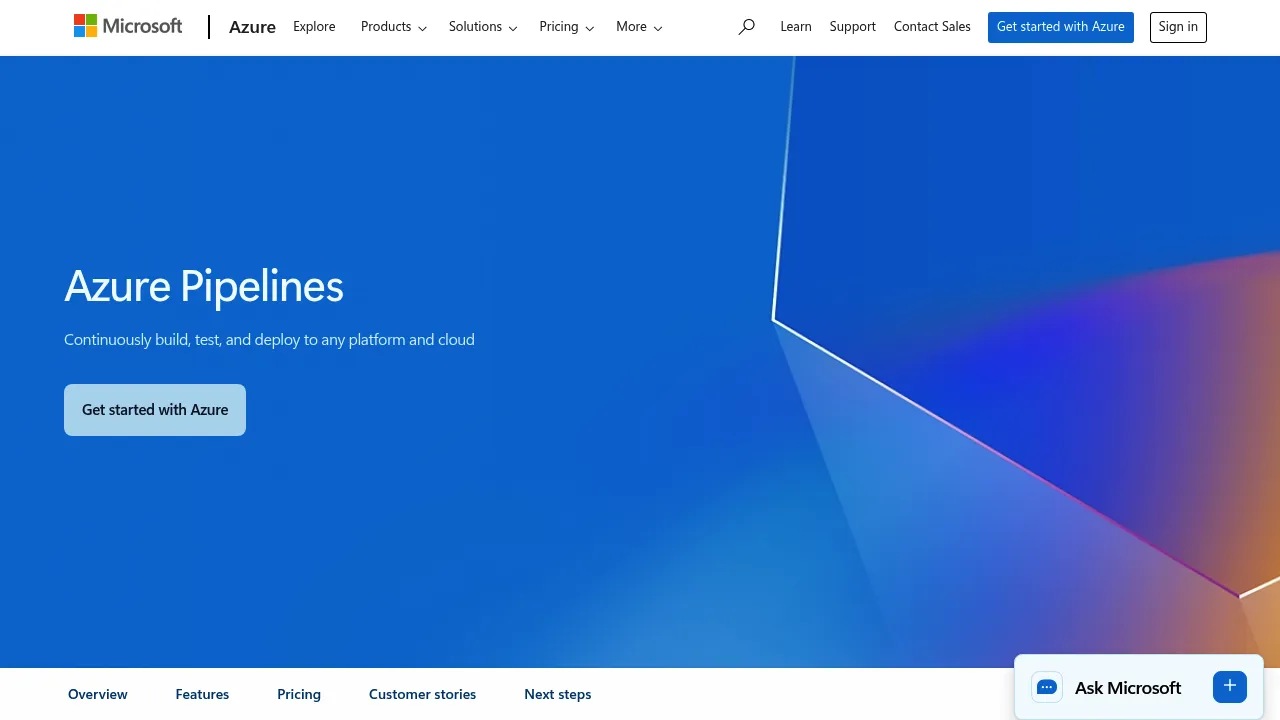Viewport: 1280px width, 720px height.
Task: Click the 'Continuously build, test, and deploy' tagline
Action: tap(269, 340)
